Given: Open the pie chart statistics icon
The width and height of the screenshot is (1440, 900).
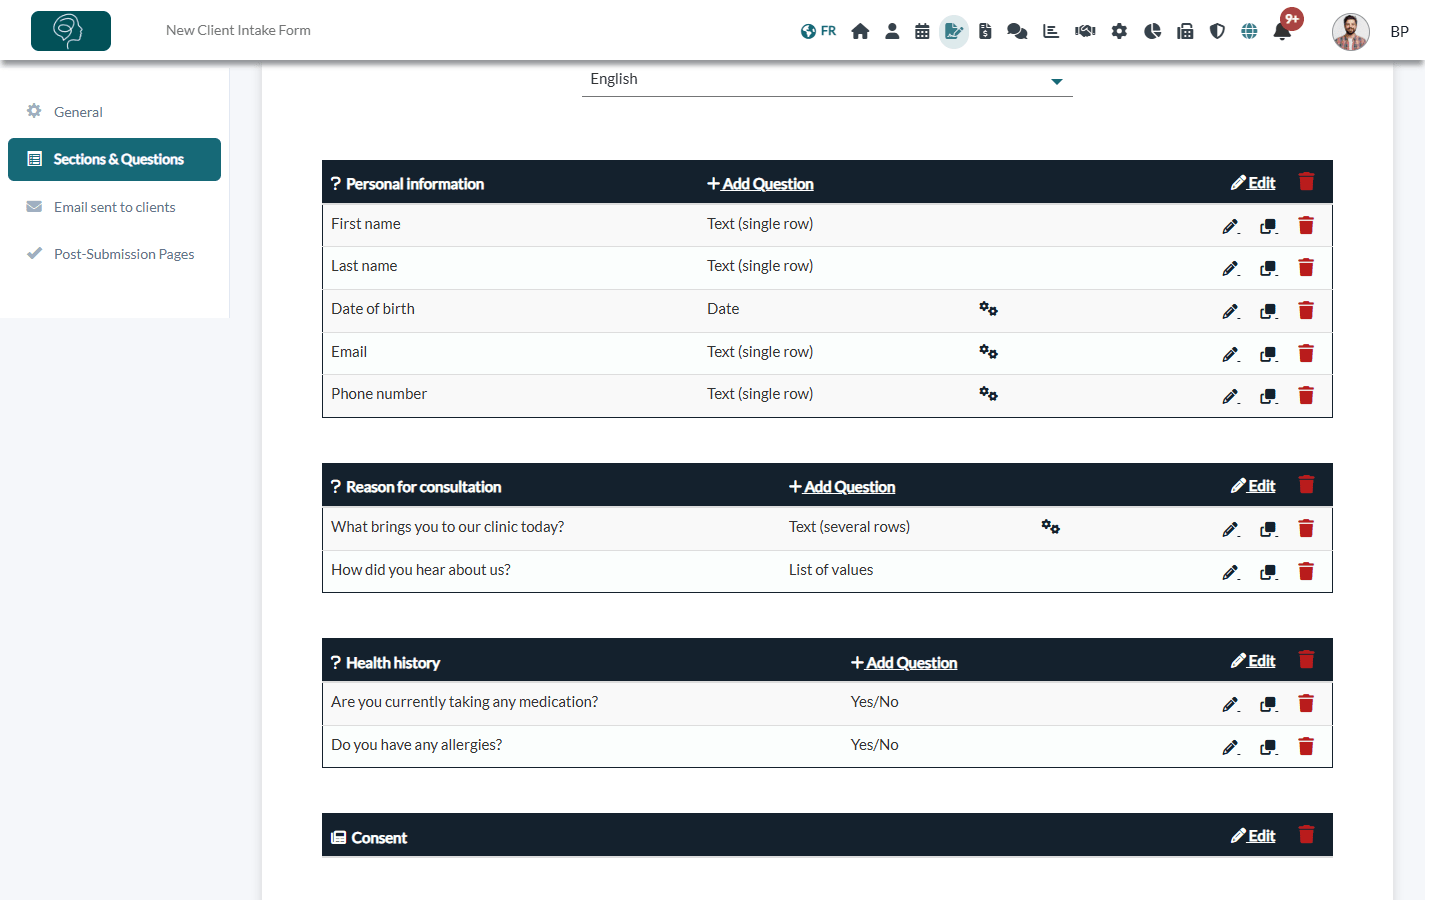Looking at the screenshot, I should (x=1152, y=31).
